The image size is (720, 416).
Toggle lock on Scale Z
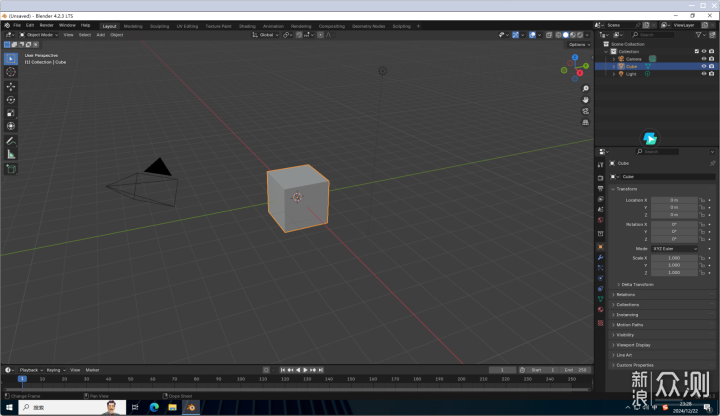tap(702, 273)
